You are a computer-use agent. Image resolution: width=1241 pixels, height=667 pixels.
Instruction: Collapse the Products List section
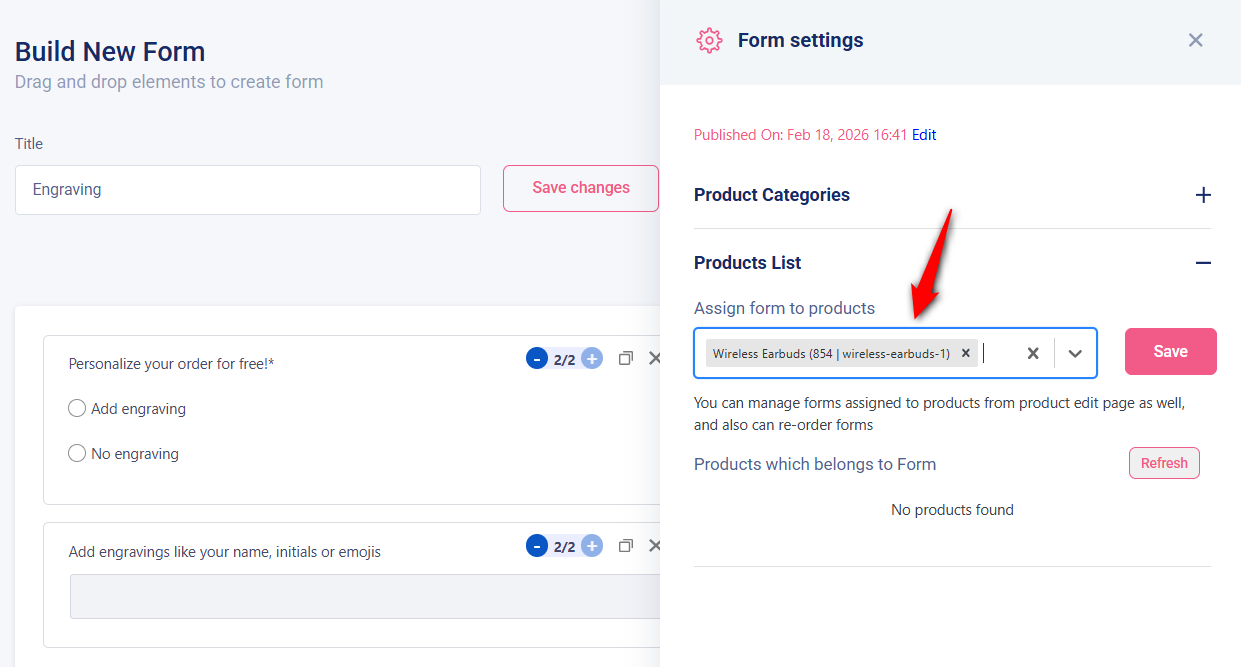point(1203,262)
